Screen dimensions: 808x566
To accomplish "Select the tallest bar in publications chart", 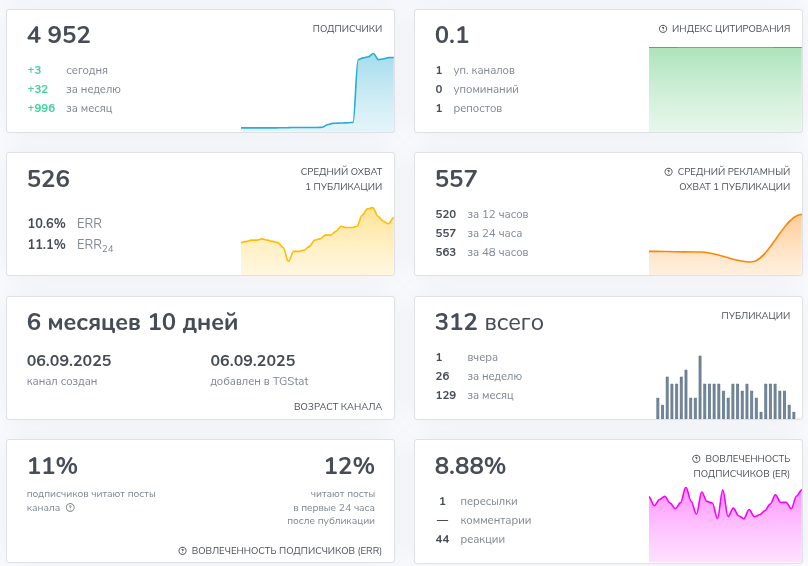I will pos(700,387).
